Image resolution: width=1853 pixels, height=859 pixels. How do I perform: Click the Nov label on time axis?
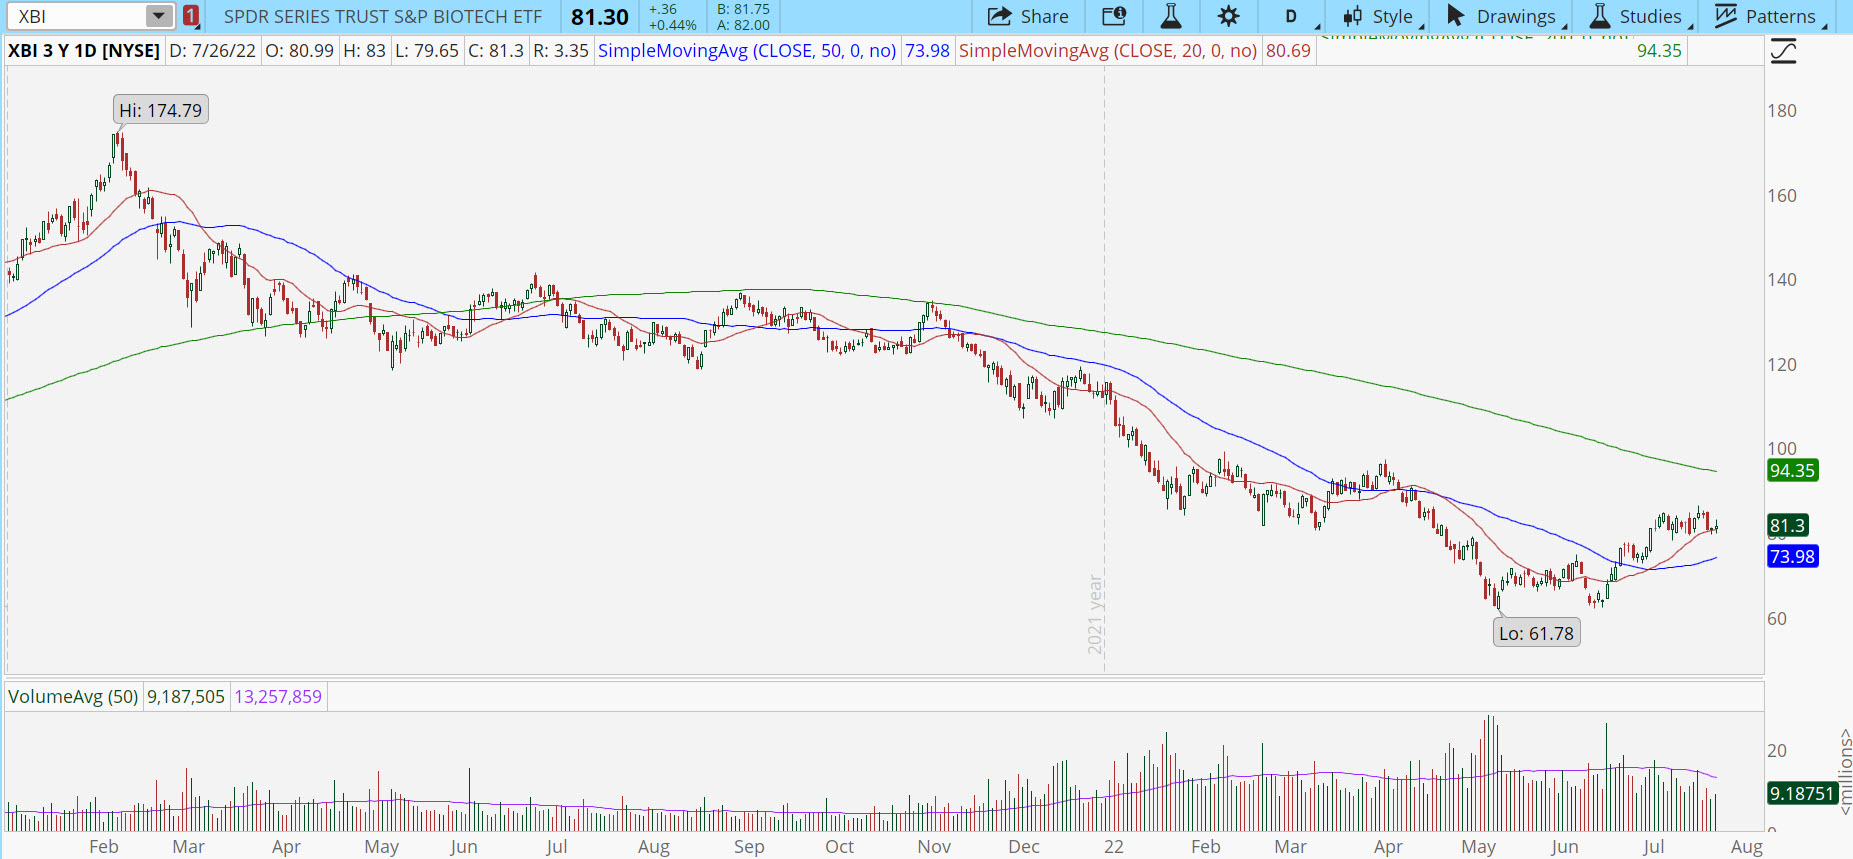coord(934,847)
